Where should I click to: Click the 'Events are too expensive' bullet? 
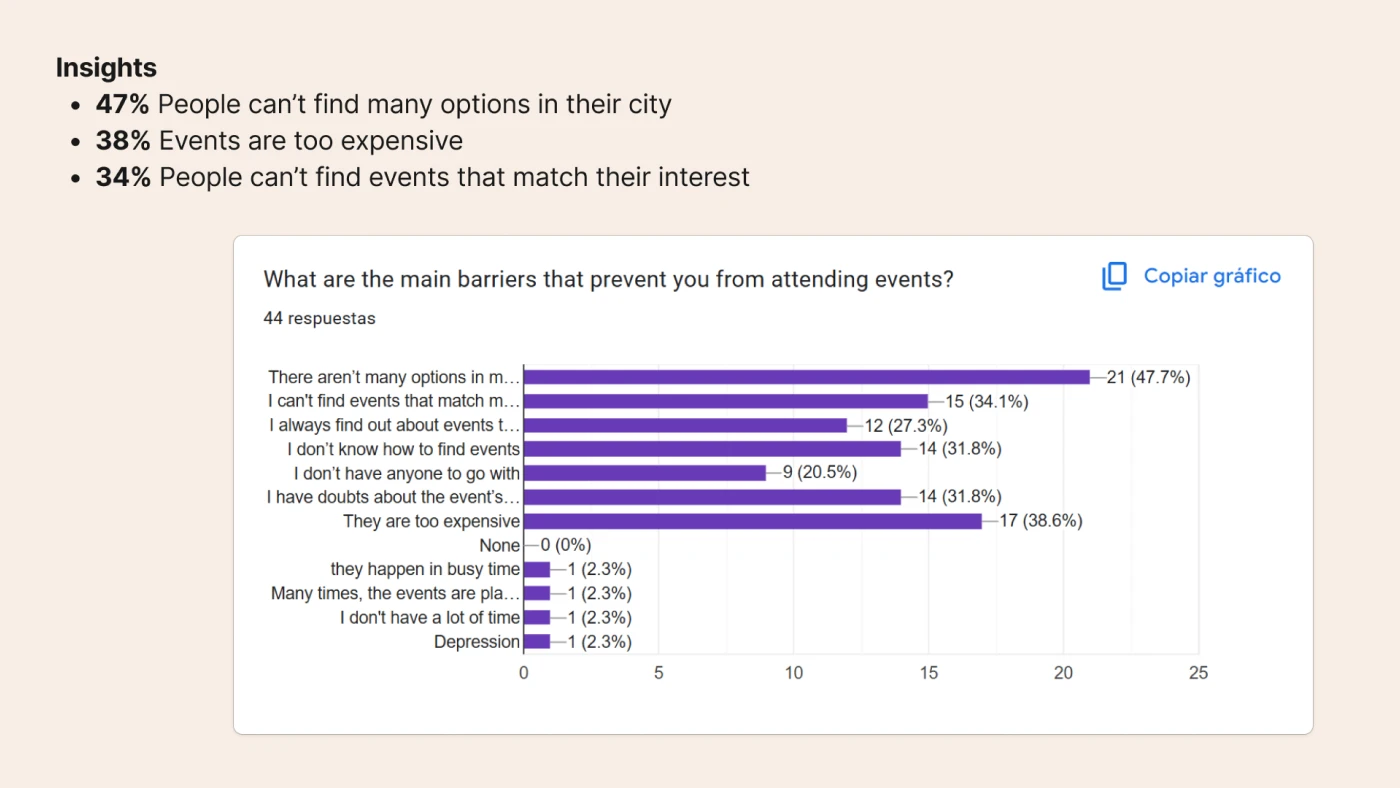[310, 141]
